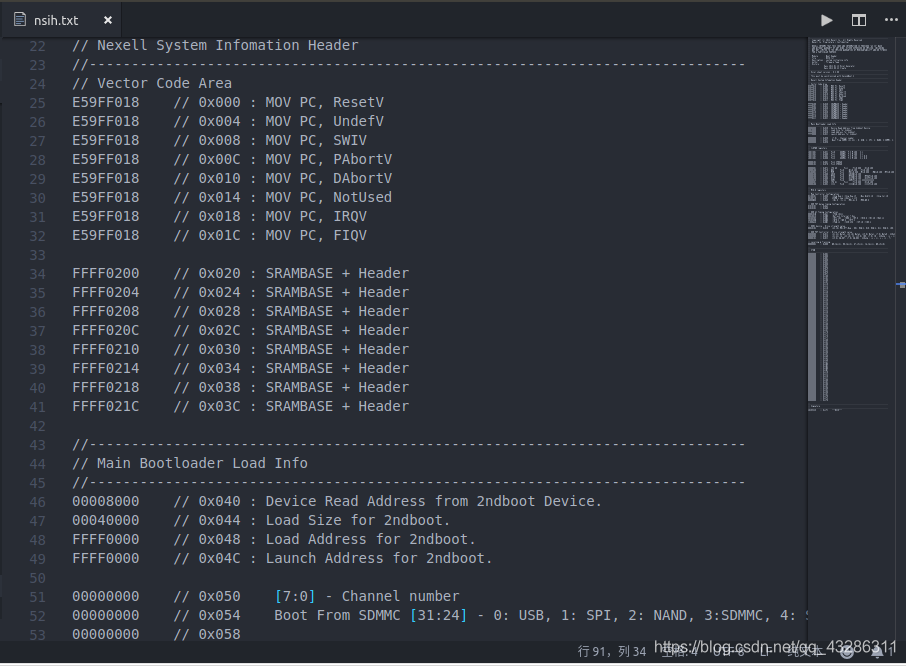The image size is (906, 666).
Task: Click the 'MOV PC, FIQV' line text
Action: coord(316,236)
